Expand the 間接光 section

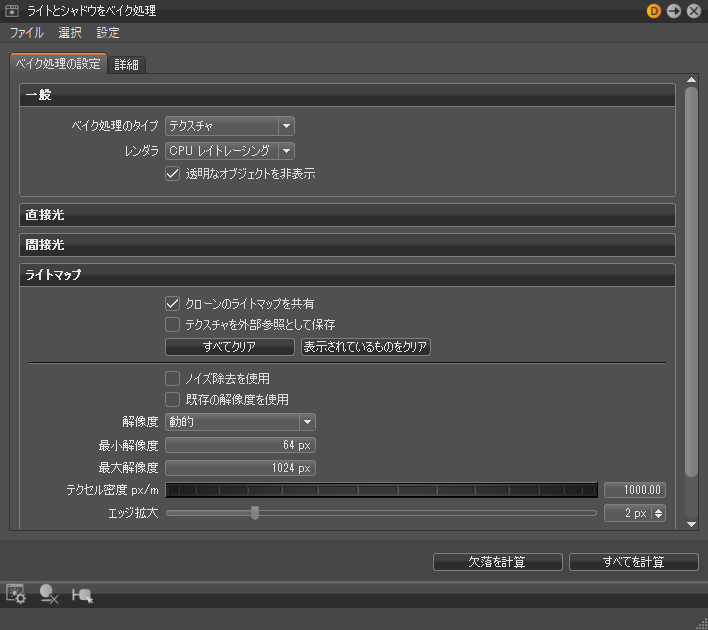(x=347, y=245)
